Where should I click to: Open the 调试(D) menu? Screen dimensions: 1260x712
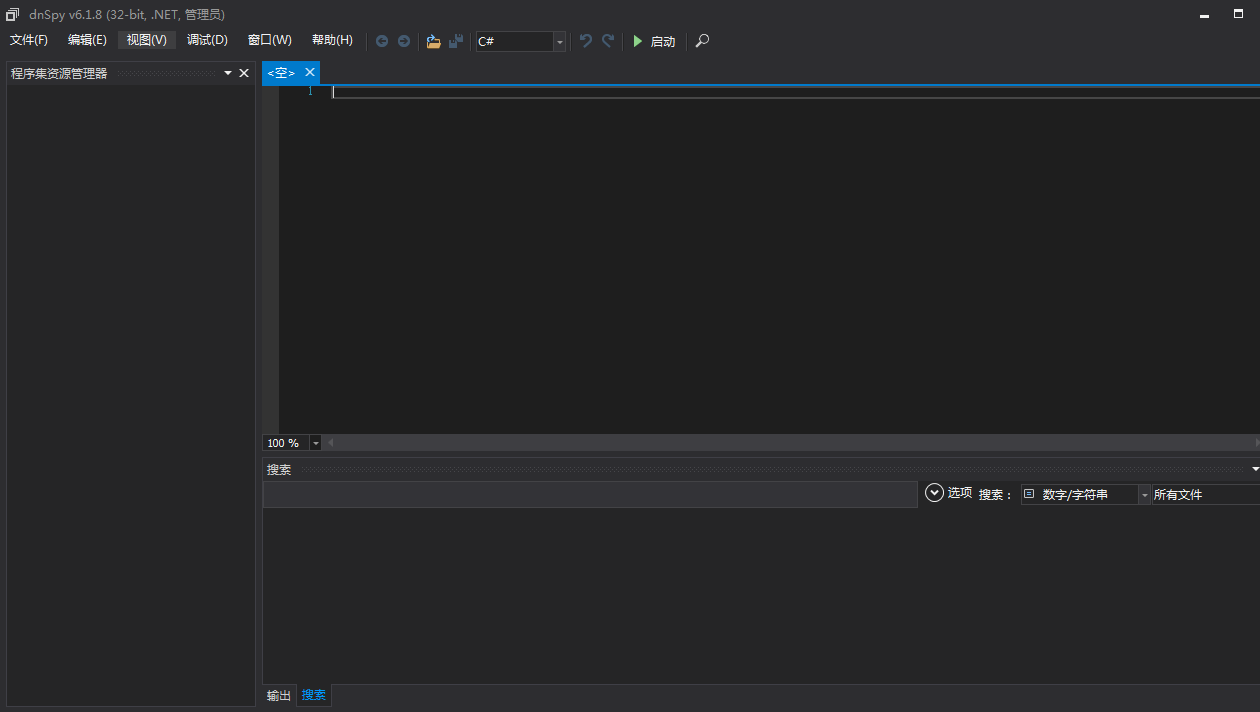point(207,40)
